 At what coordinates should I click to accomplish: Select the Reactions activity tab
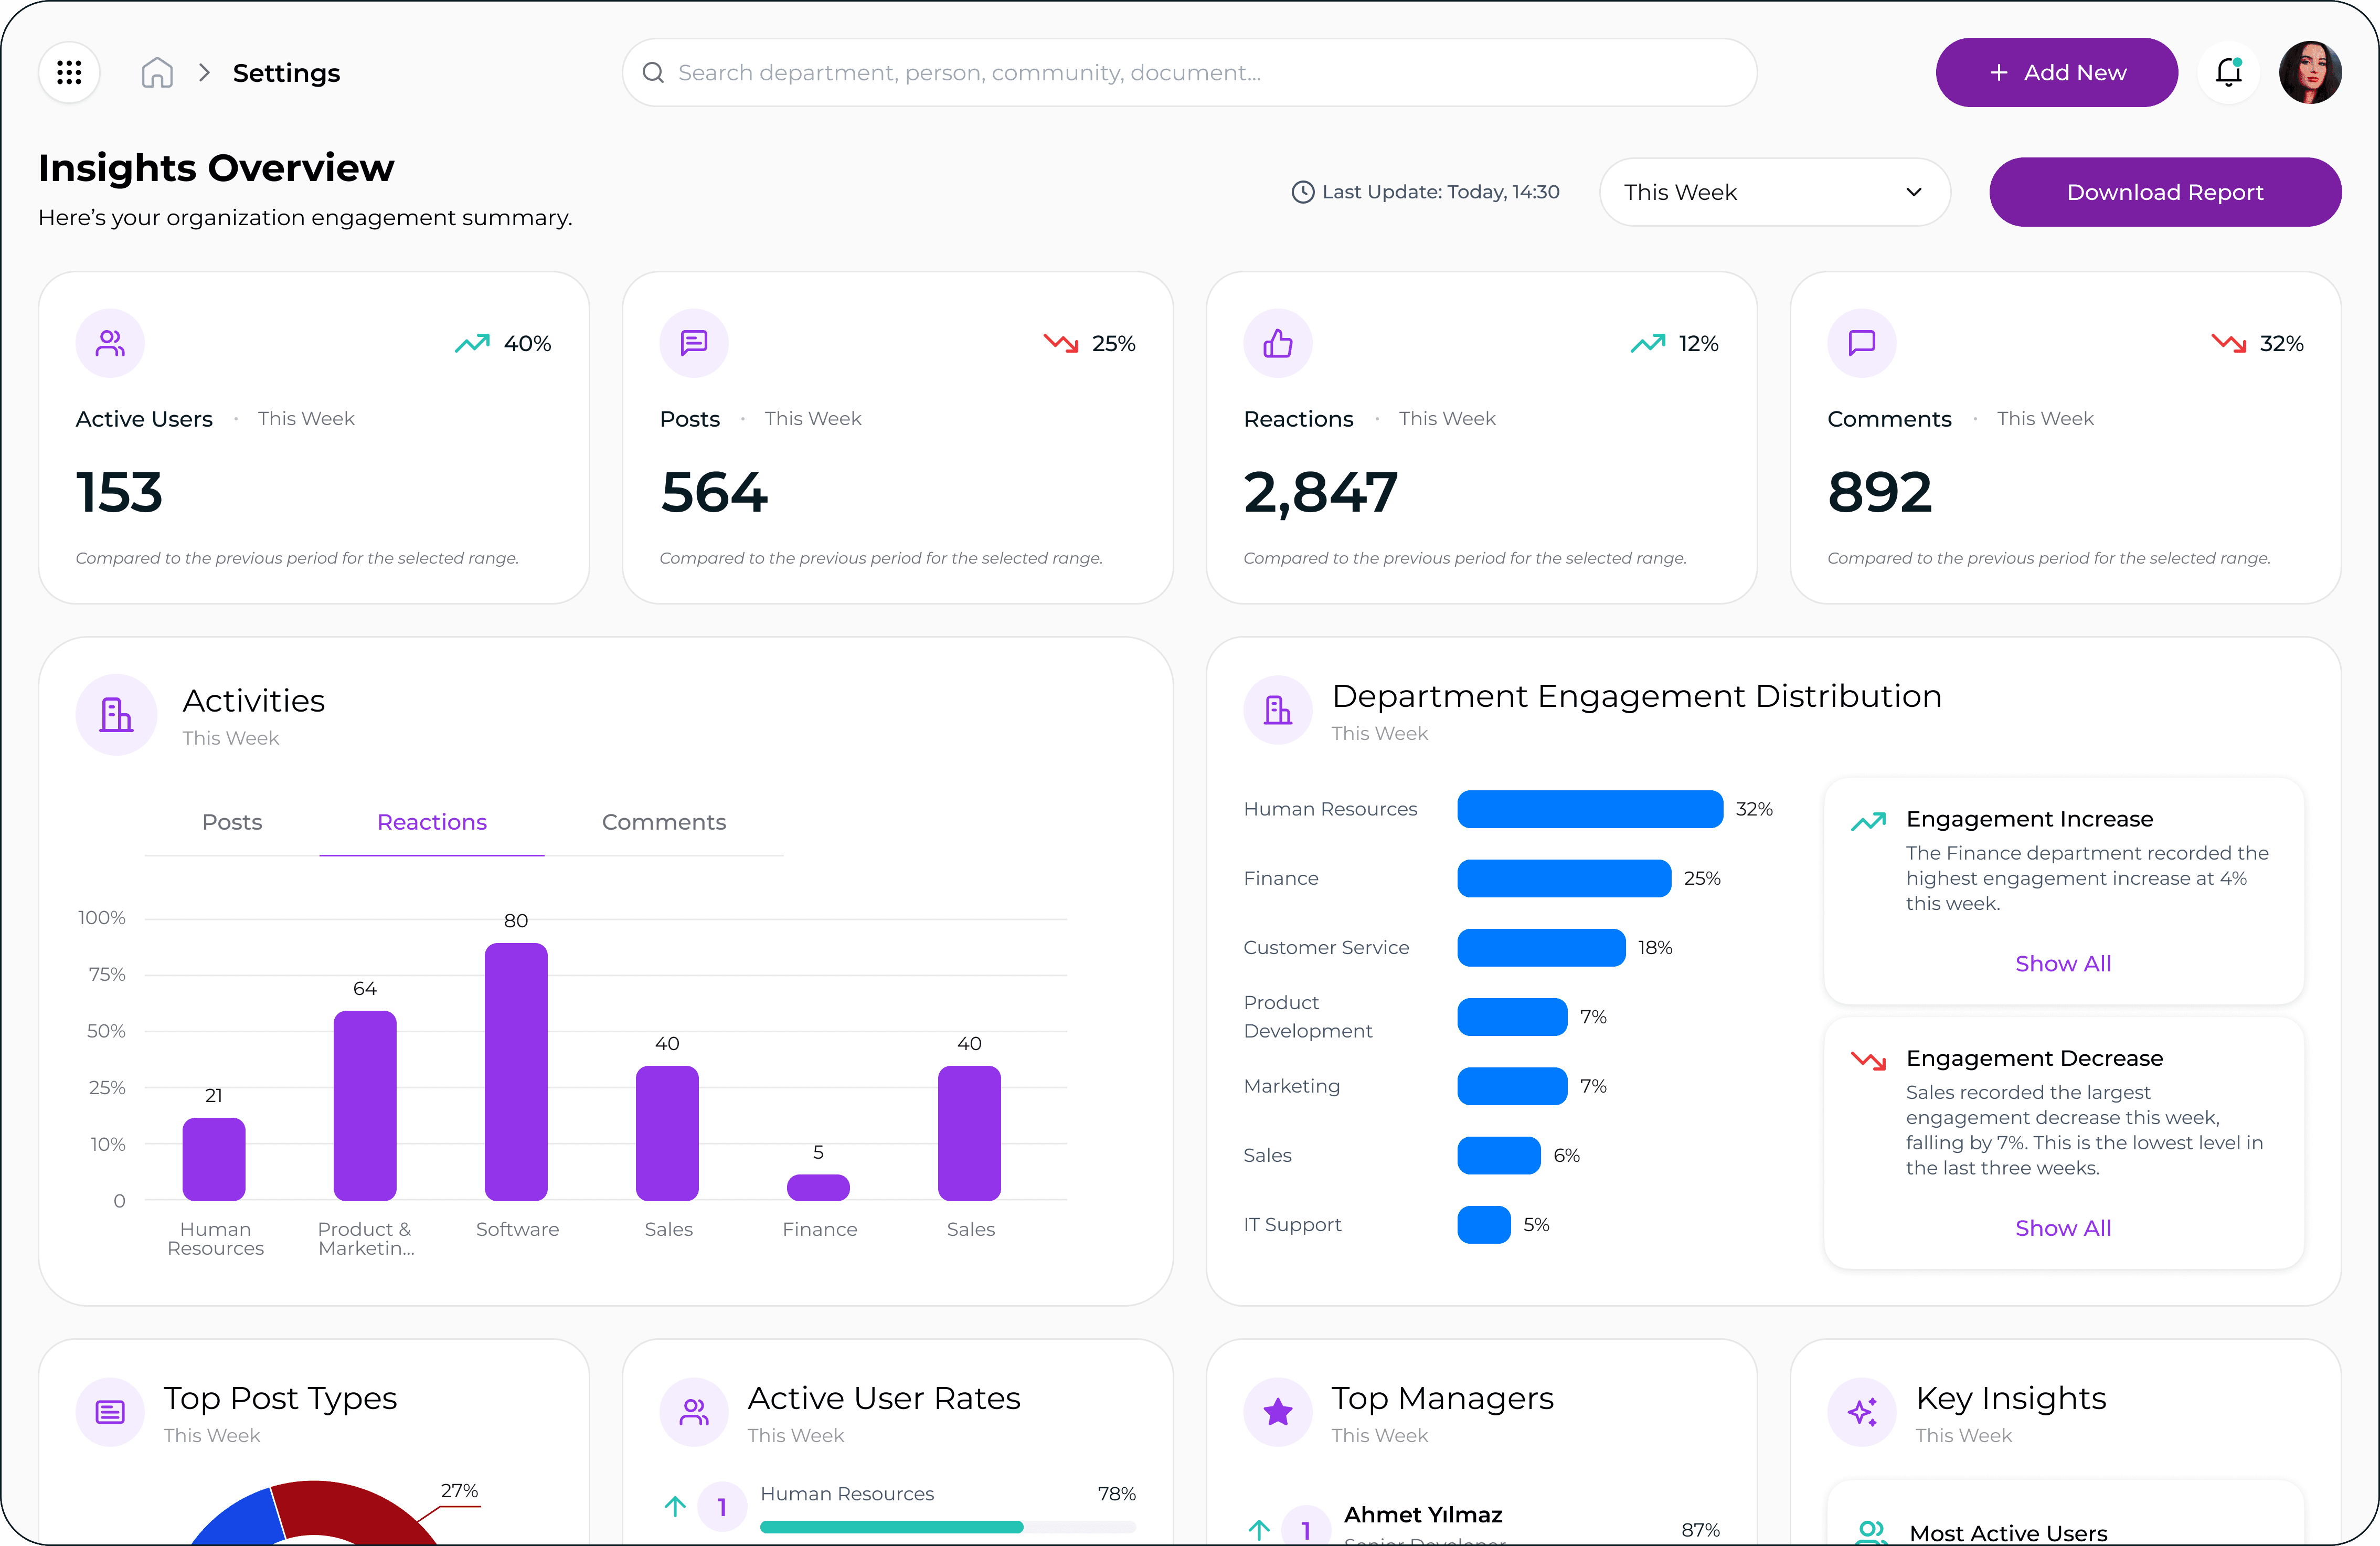pyautogui.click(x=431, y=822)
